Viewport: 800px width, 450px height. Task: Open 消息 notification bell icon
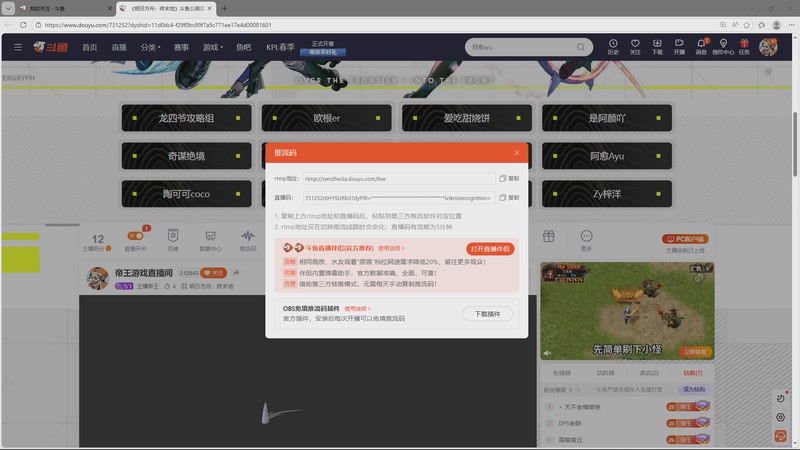(x=702, y=46)
